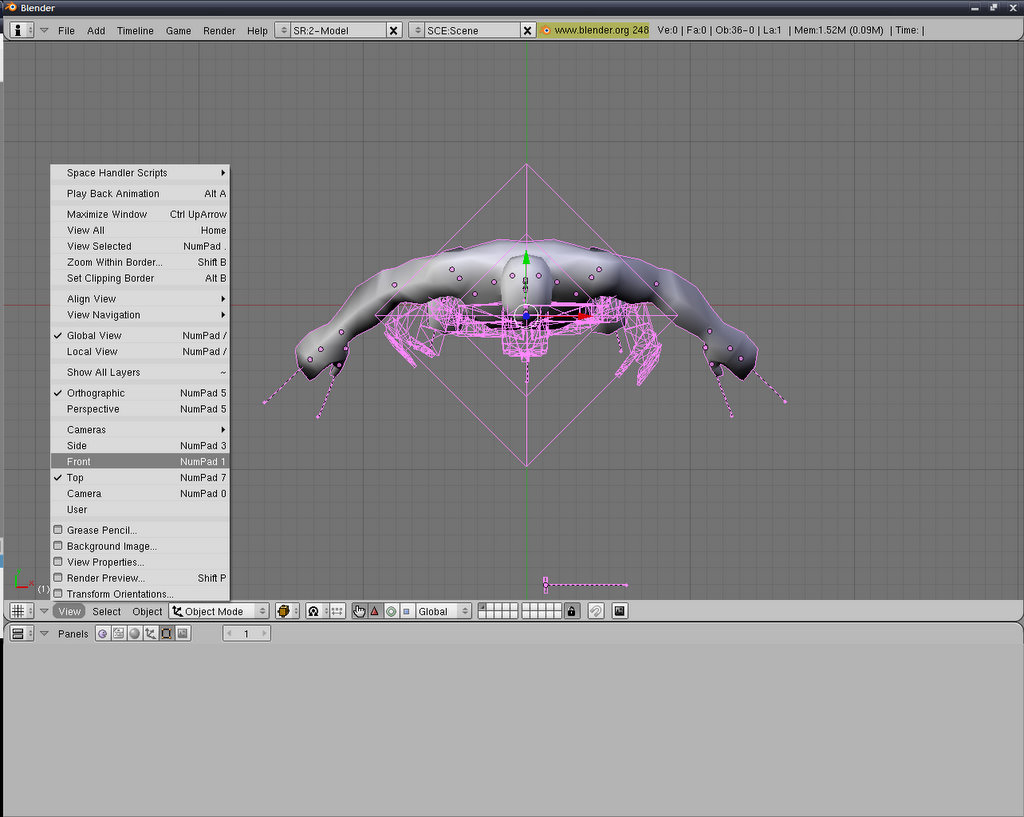
Task: Switch to Local View in menu
Action: [x=92, y=352]
